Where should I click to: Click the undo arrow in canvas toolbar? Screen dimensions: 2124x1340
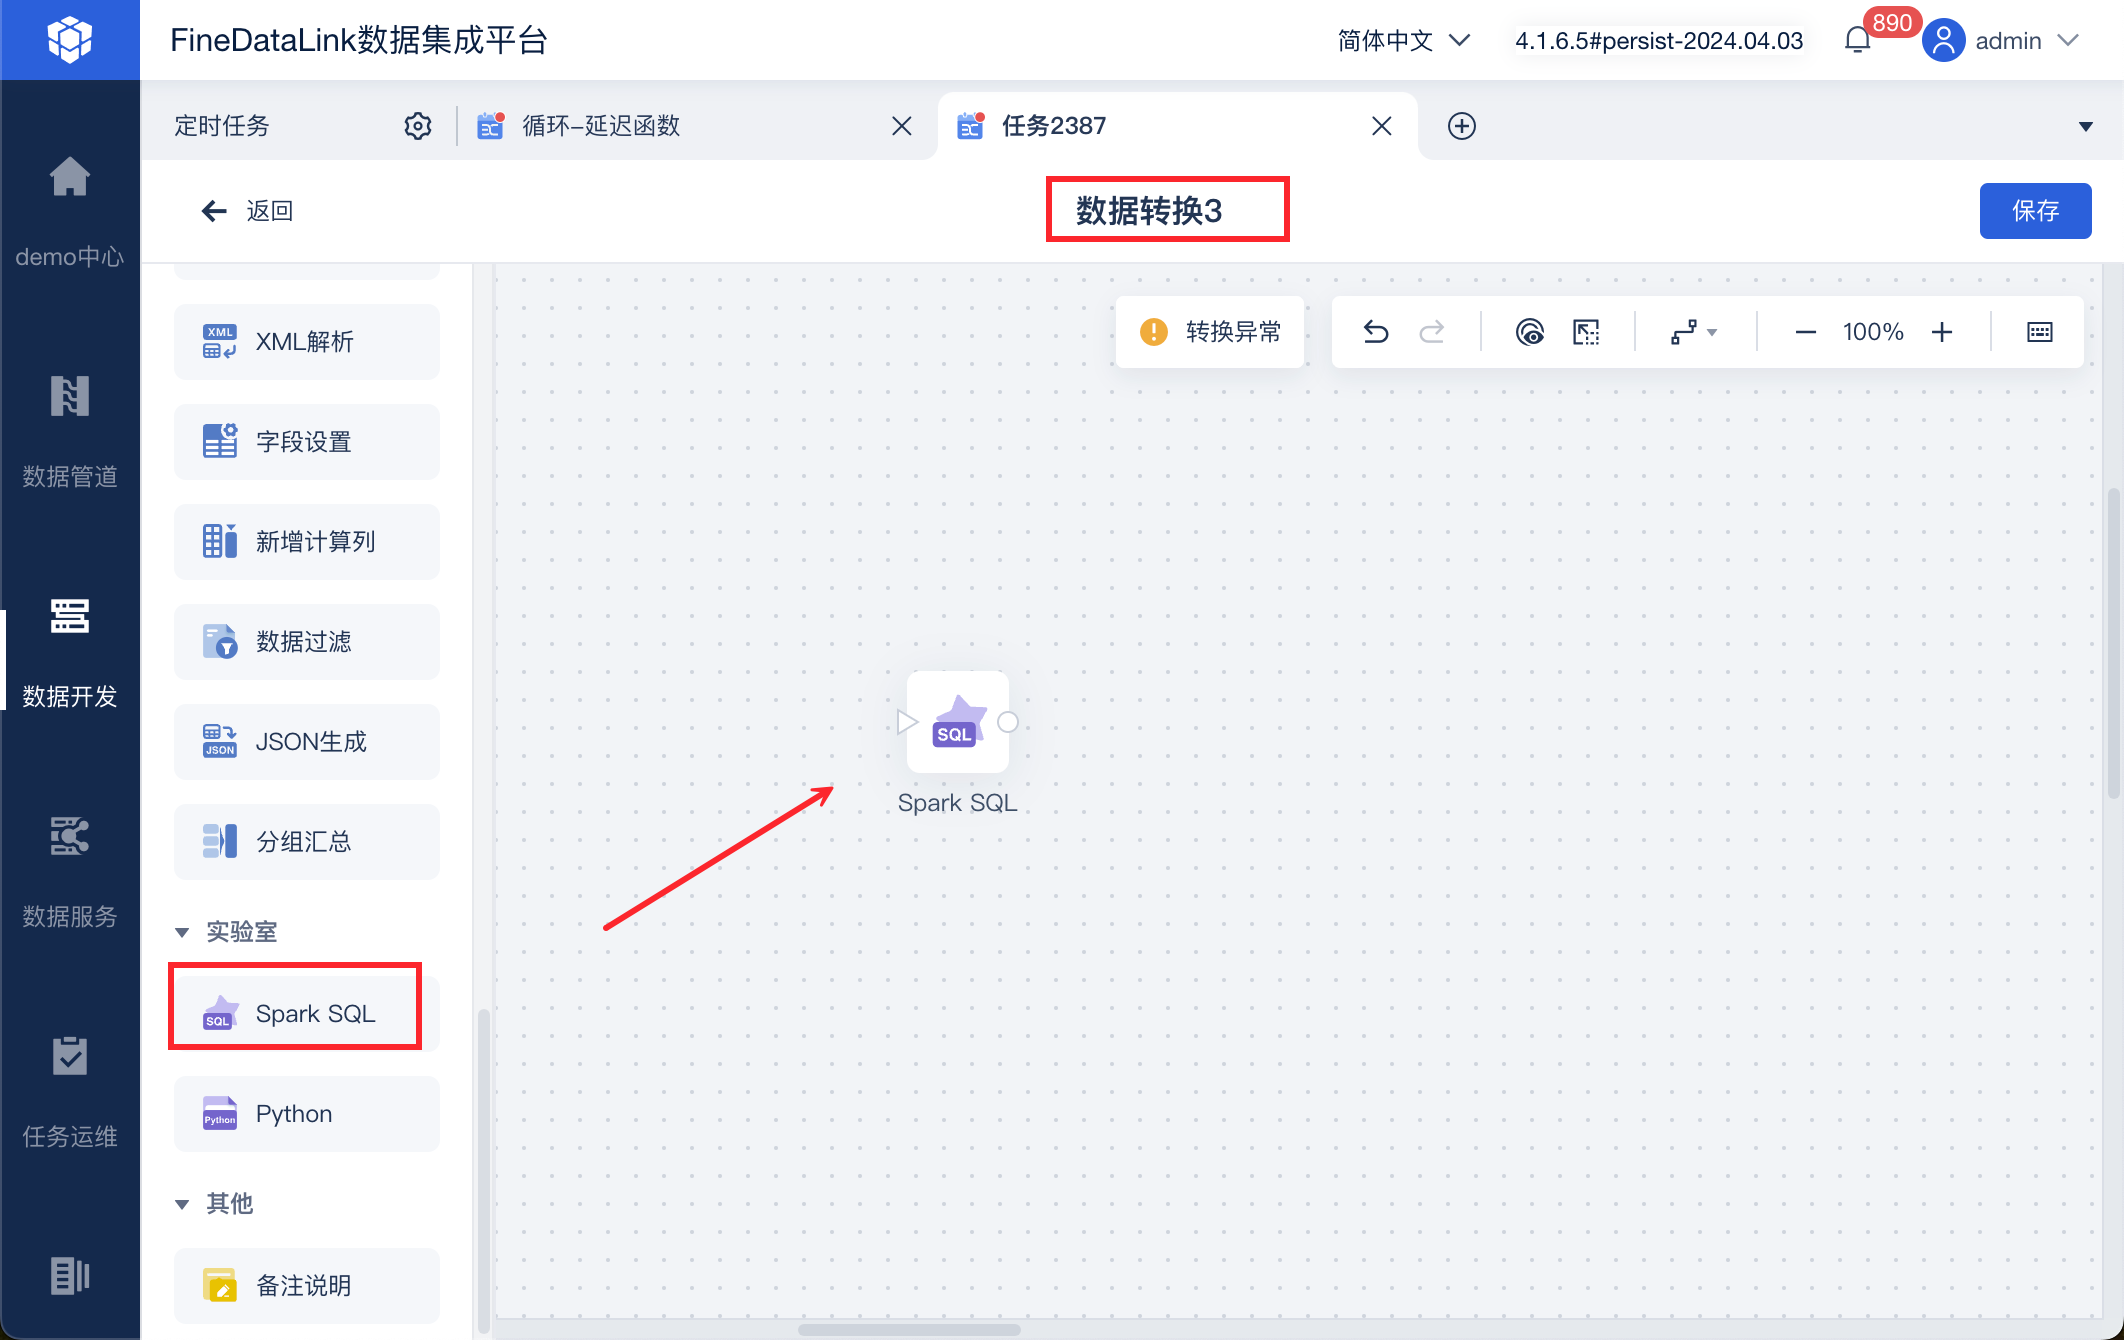coord(1376,332)
